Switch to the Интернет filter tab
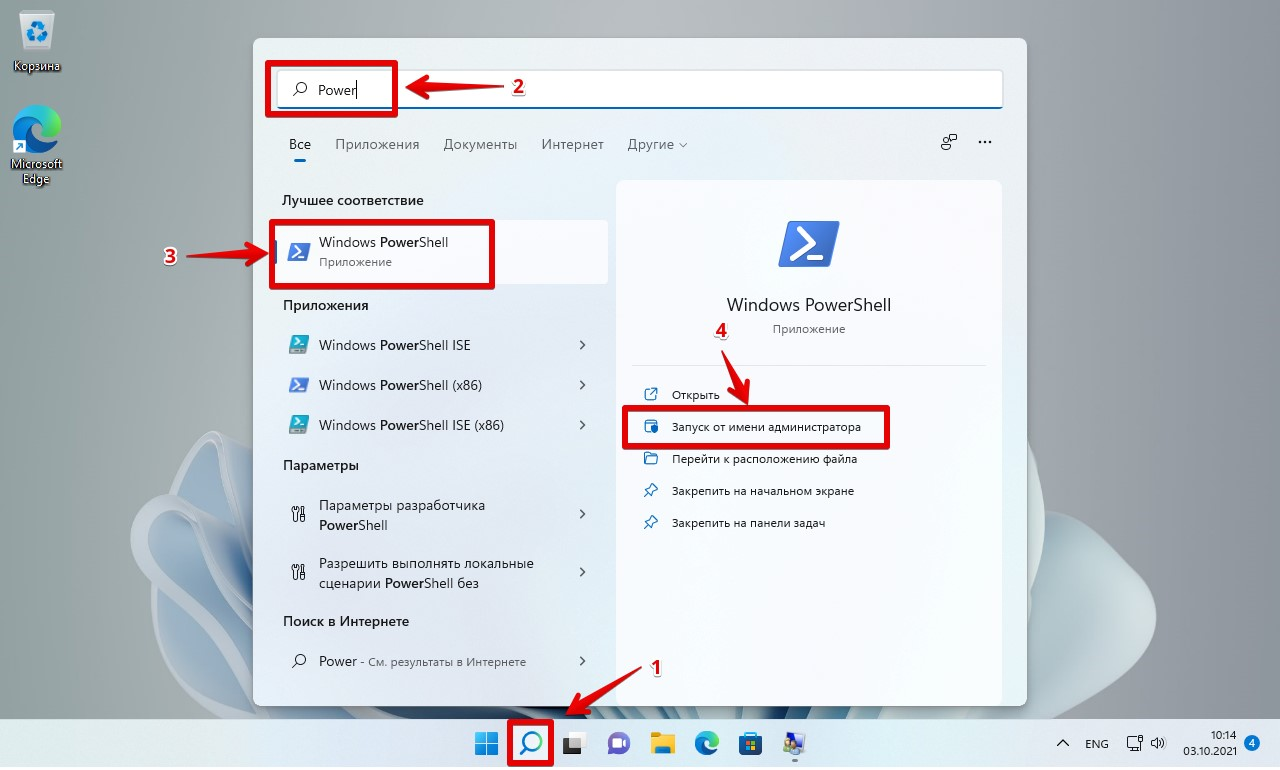The height and width of the screenshot is (770, 1280). point(573,144)
